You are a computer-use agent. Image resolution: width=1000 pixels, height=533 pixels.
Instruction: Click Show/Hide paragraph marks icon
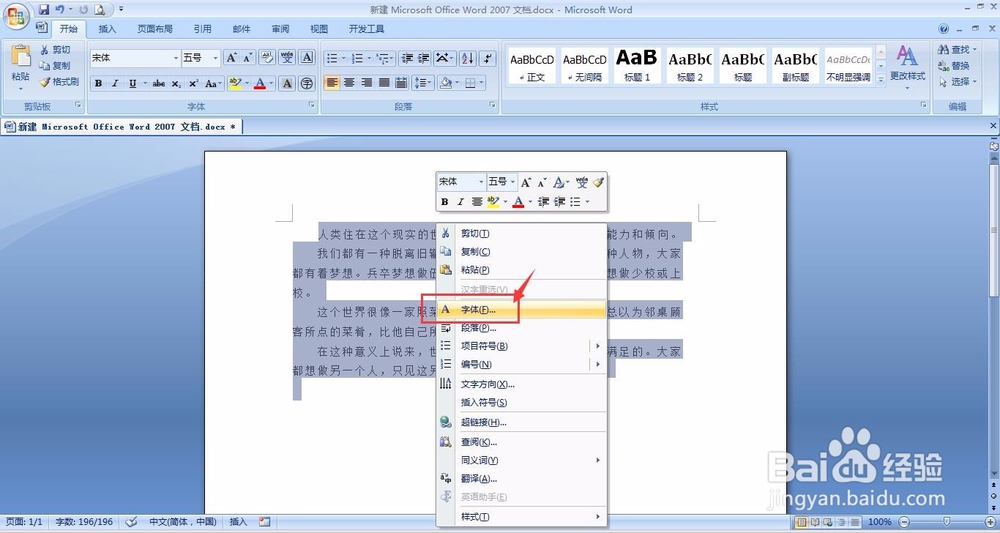pyautogui.click(x=487, y=58)
